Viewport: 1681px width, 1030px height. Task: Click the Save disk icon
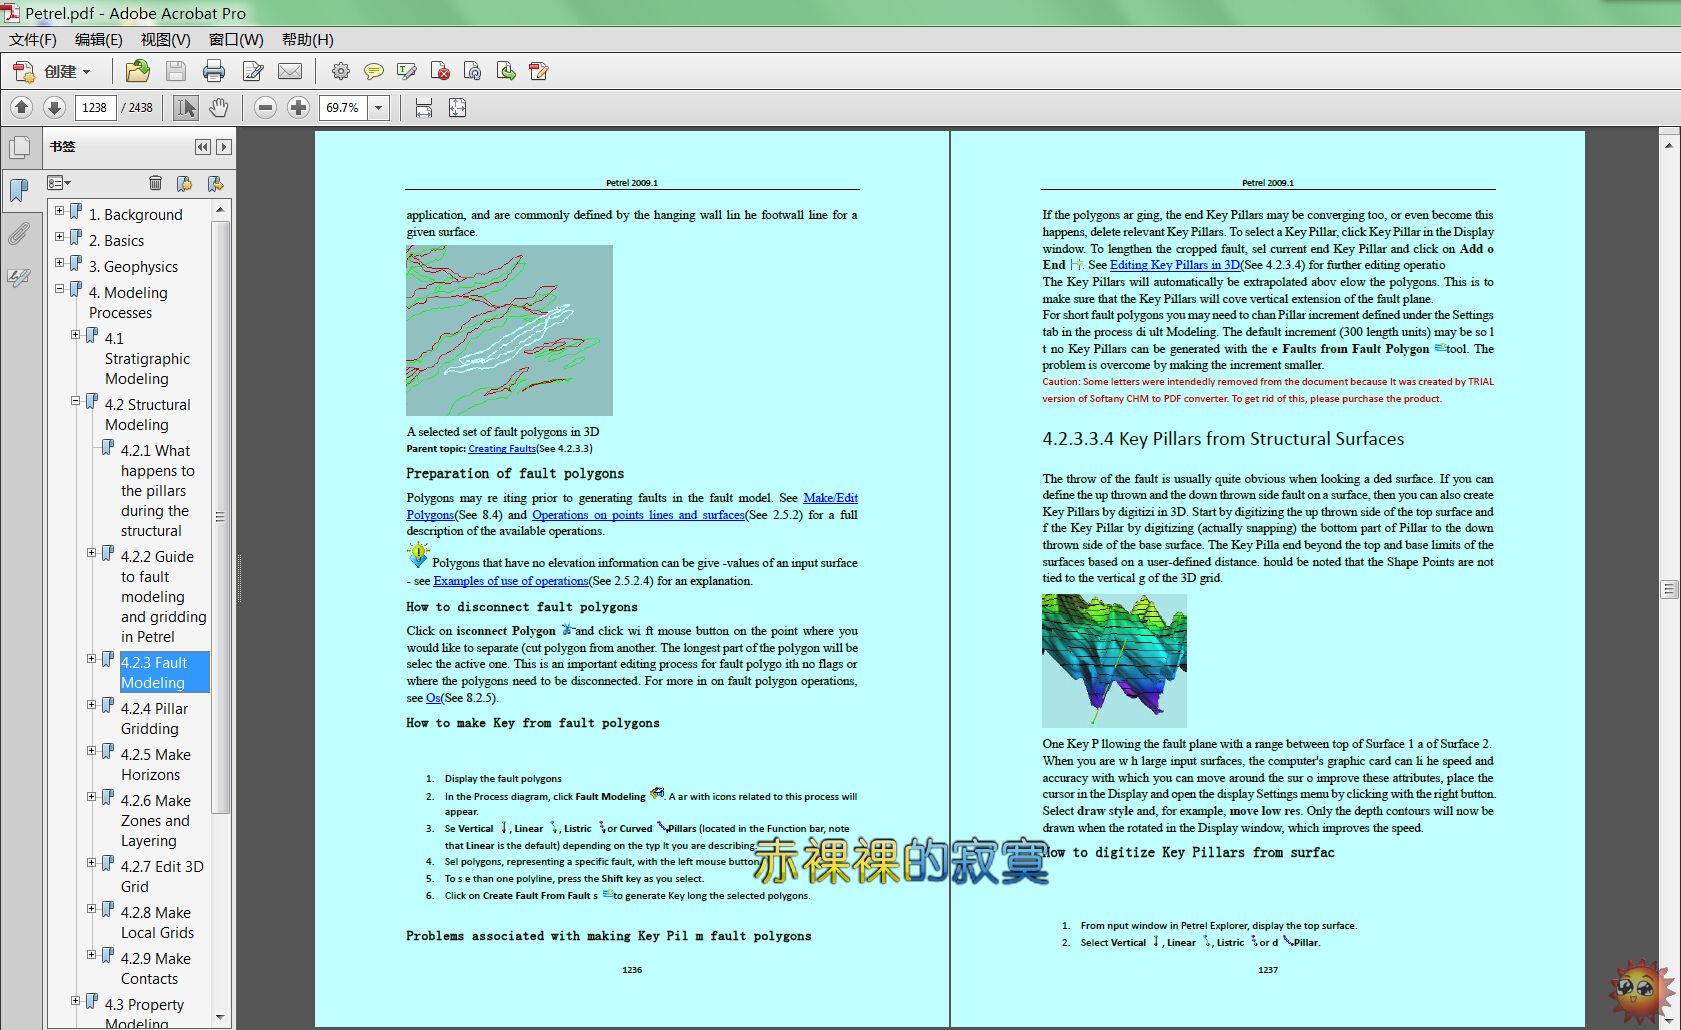[x=176, y=71]
